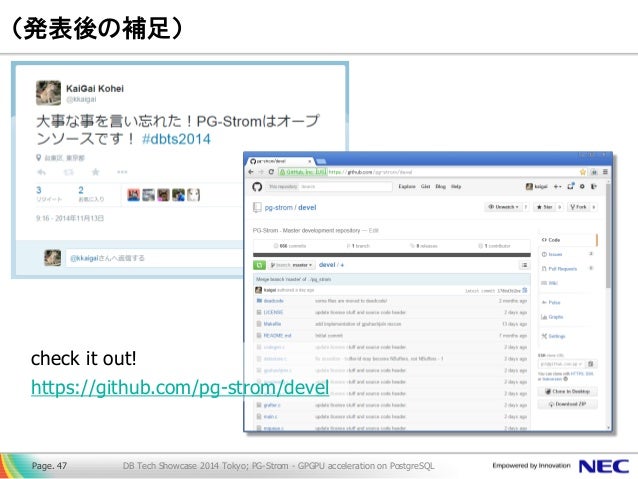Click the Download ZIP button
This screenshot has width=638, height=479.
click(x=568, y=404)
